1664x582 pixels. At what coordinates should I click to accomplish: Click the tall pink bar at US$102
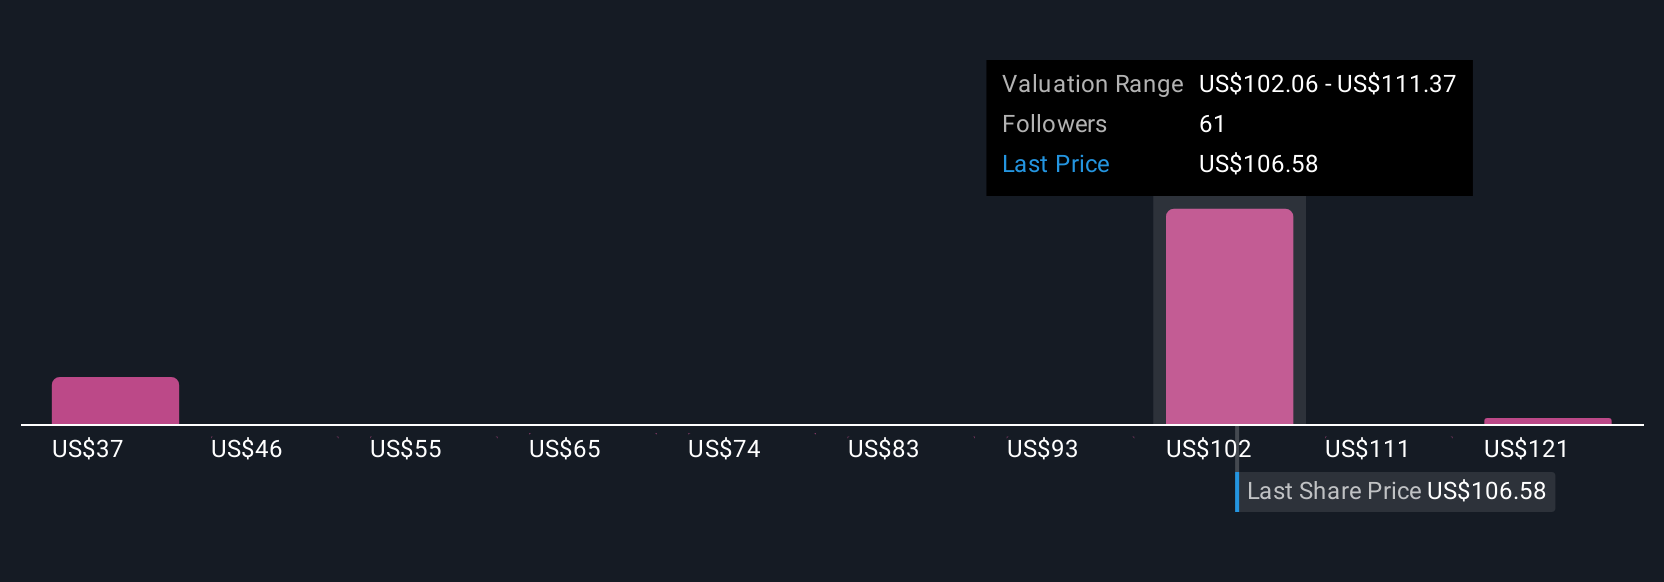1229,316
